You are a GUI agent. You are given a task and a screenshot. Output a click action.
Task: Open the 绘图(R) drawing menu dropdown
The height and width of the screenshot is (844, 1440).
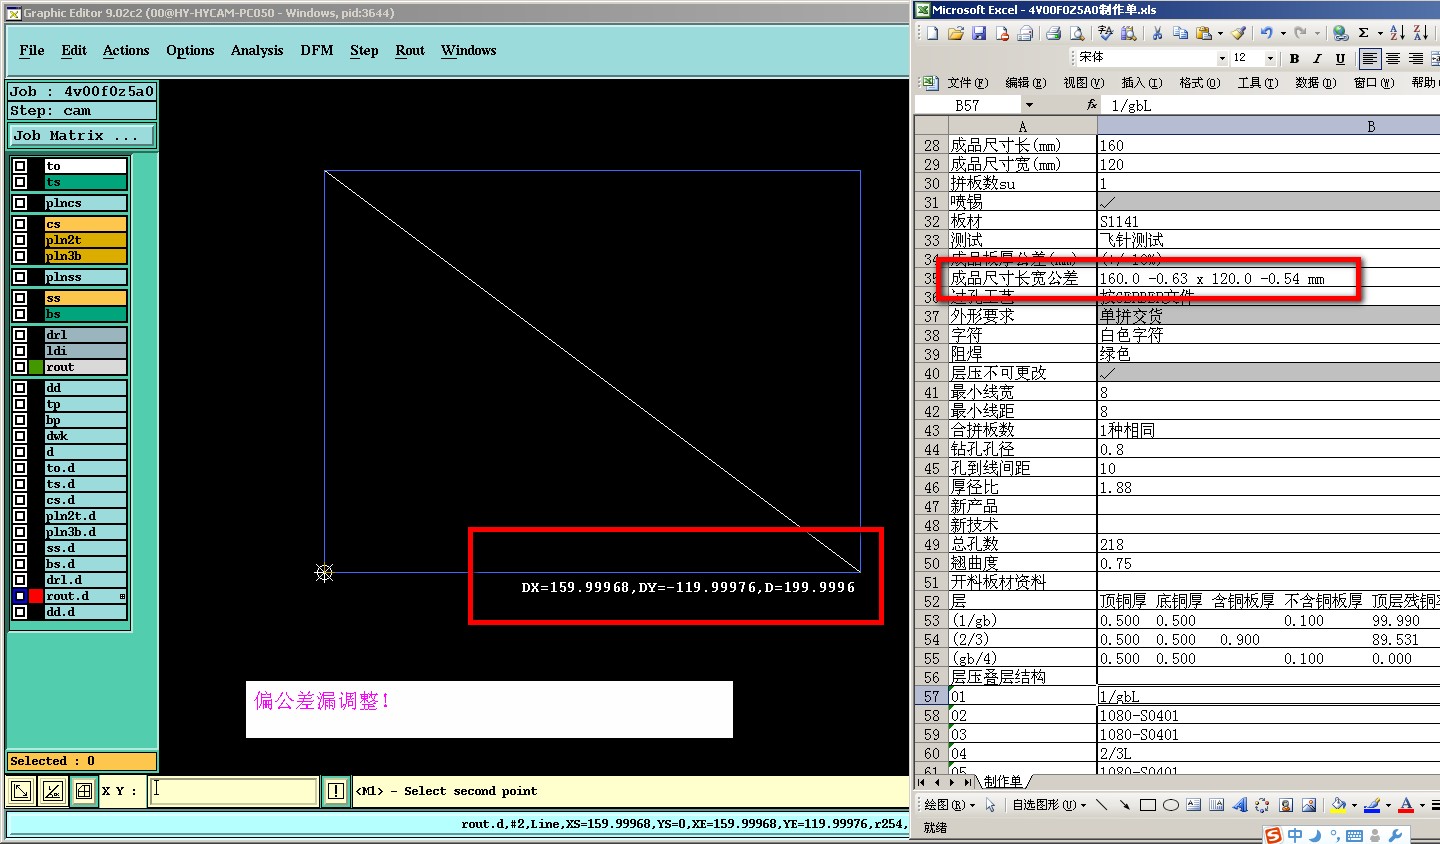click(x=949, y=805)
